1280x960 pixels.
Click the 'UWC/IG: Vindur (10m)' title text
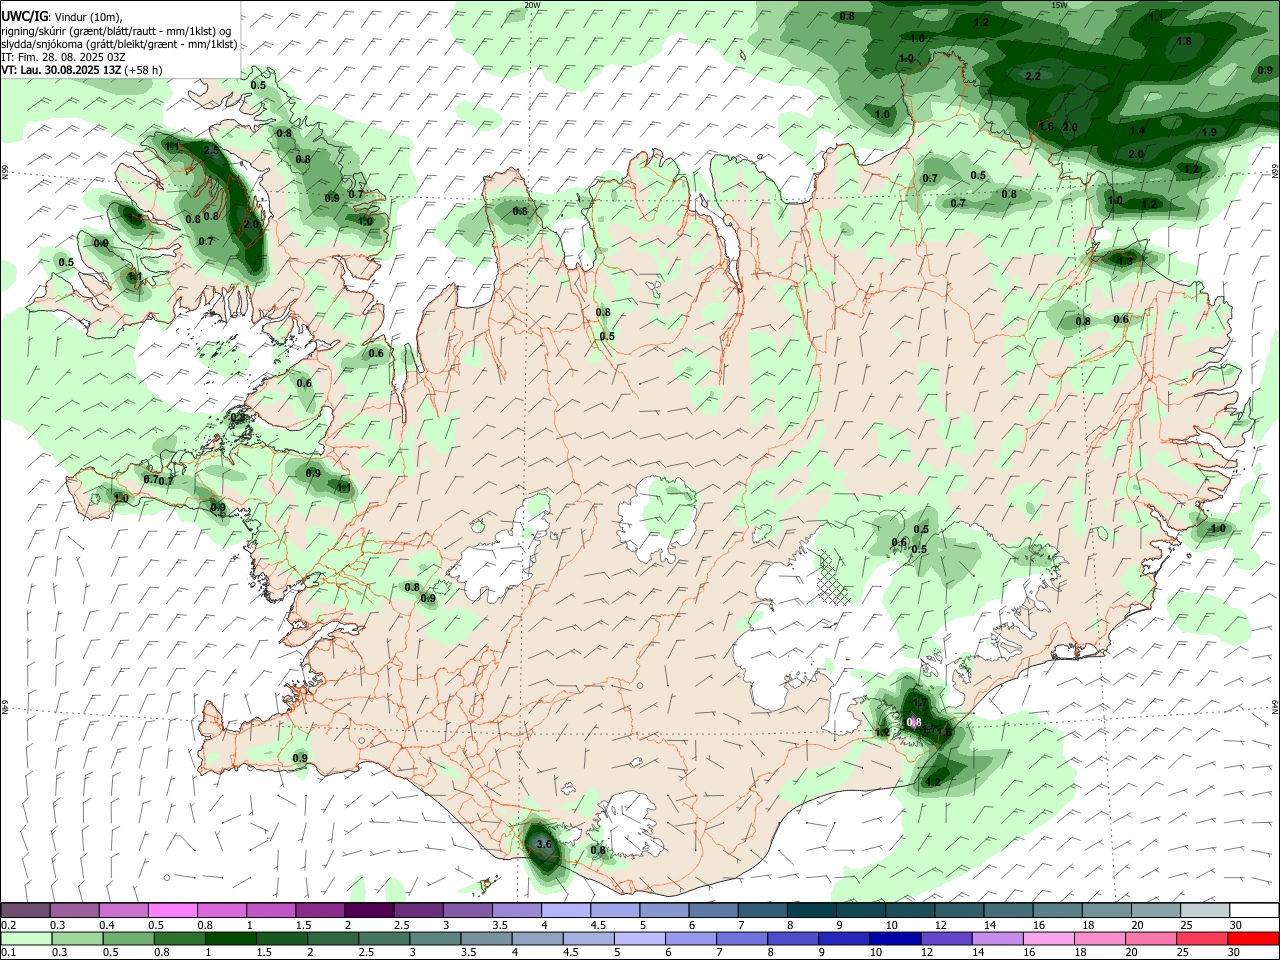click(61, 17)
